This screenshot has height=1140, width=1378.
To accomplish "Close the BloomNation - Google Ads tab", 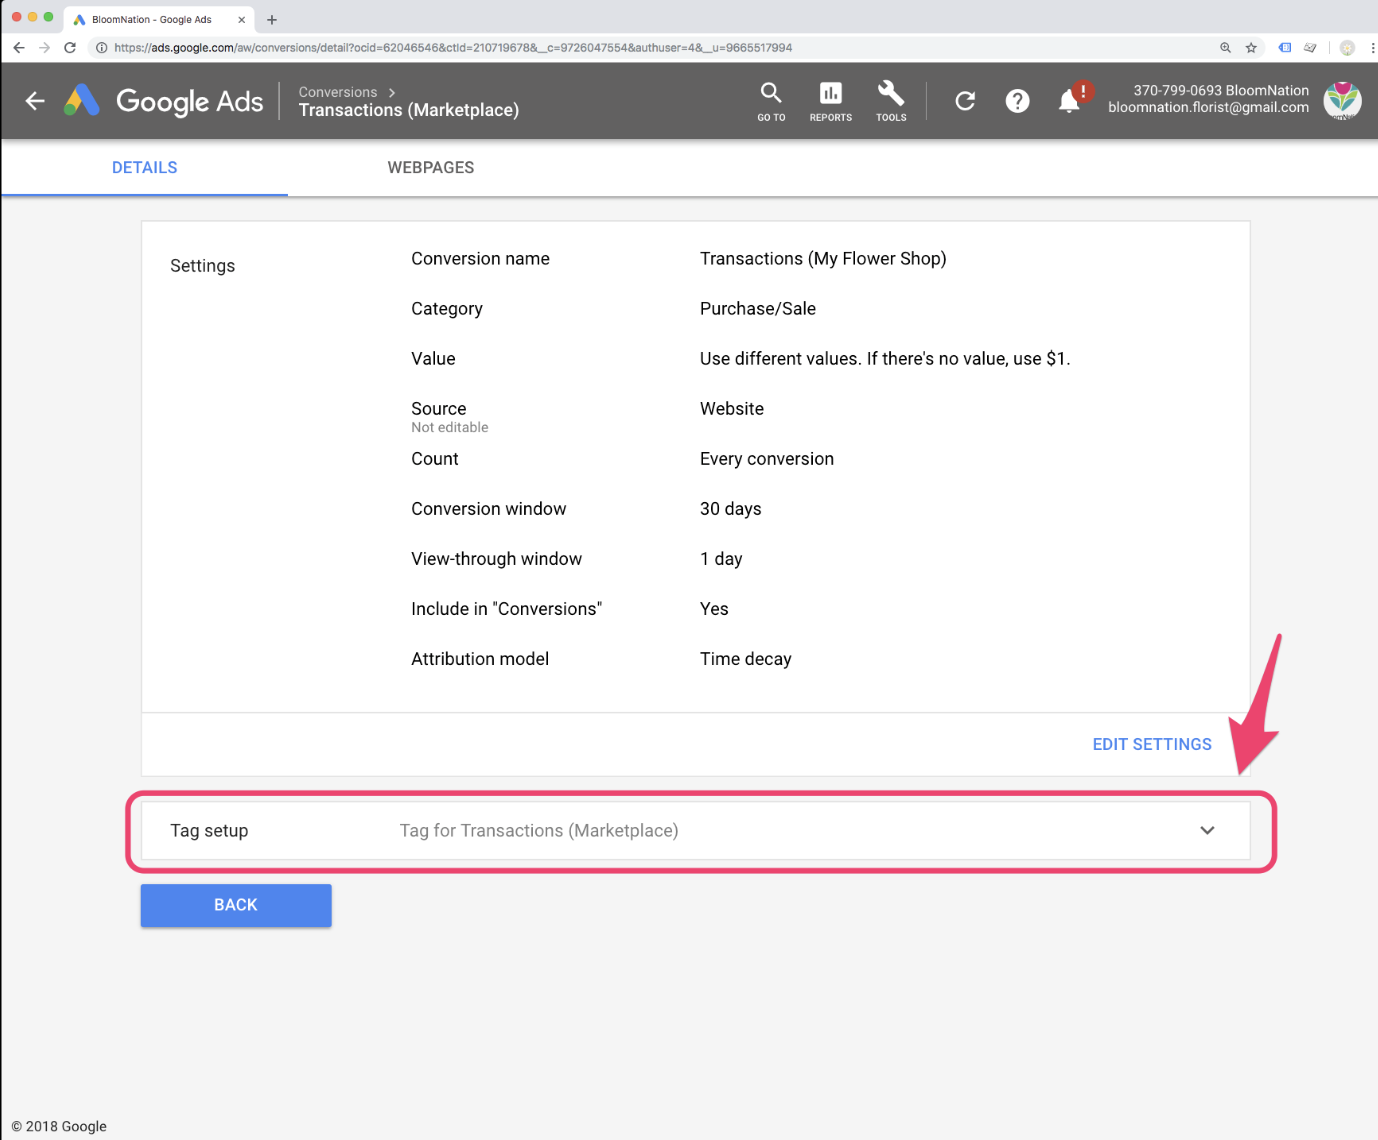I will pyautogui.click(x=241, y=19).
